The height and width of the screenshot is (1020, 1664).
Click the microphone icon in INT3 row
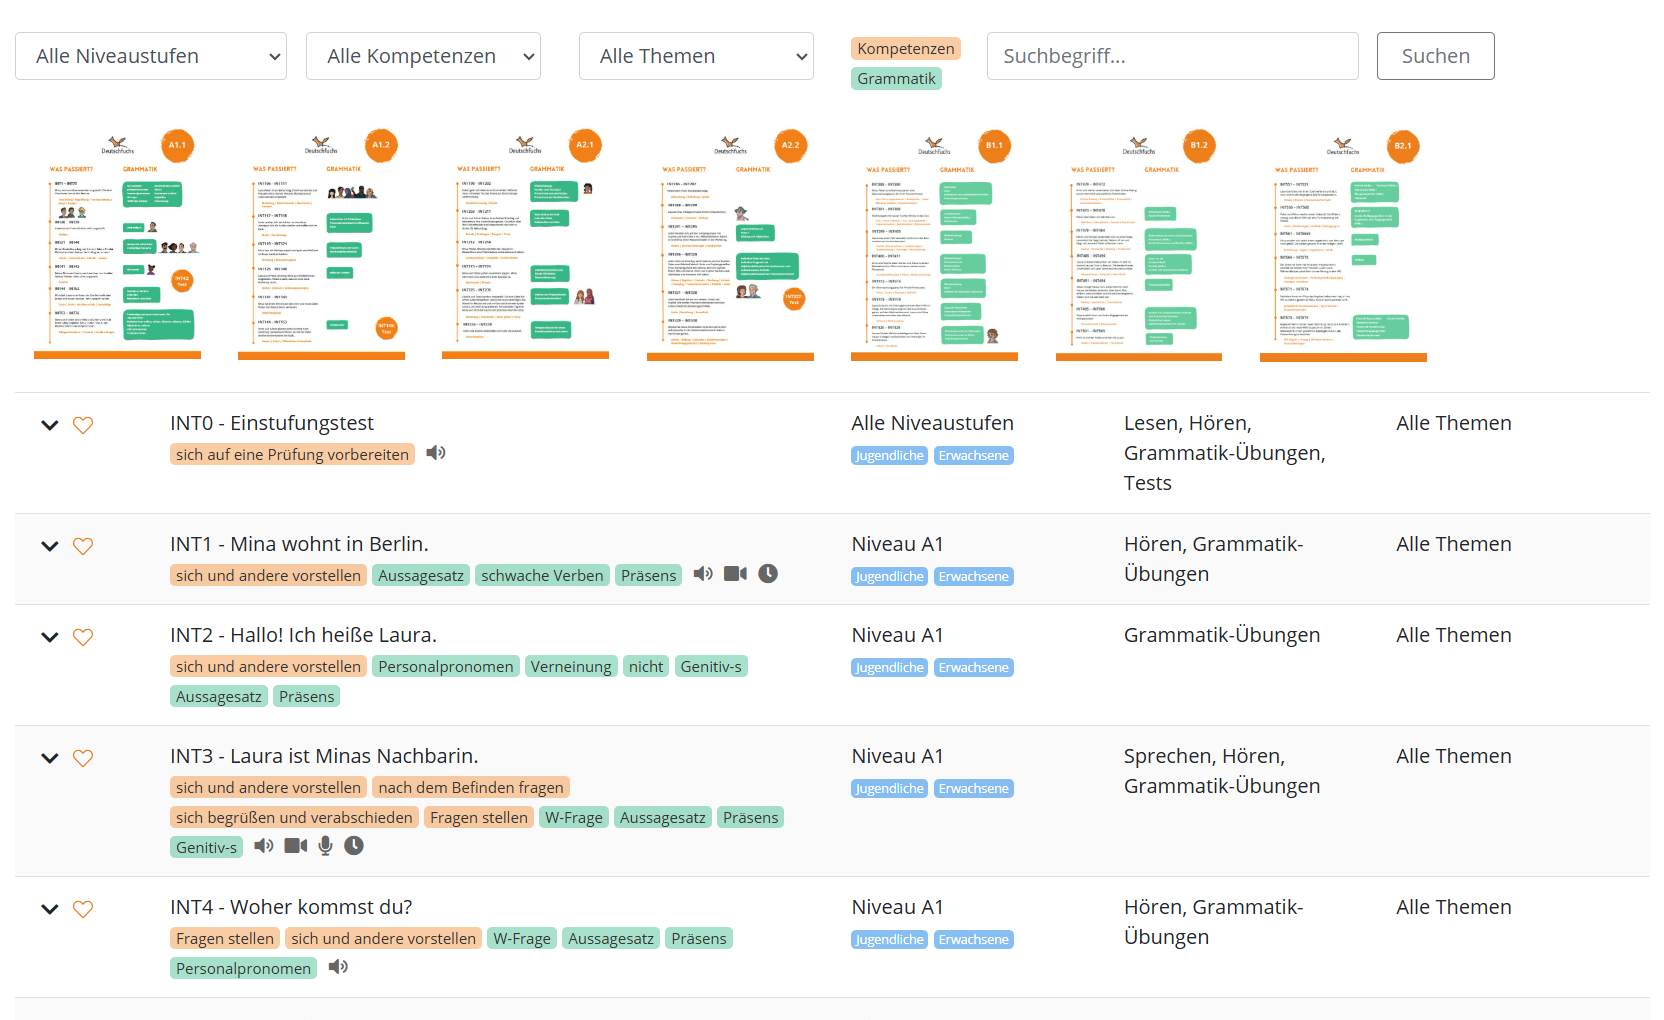point(325,846)
